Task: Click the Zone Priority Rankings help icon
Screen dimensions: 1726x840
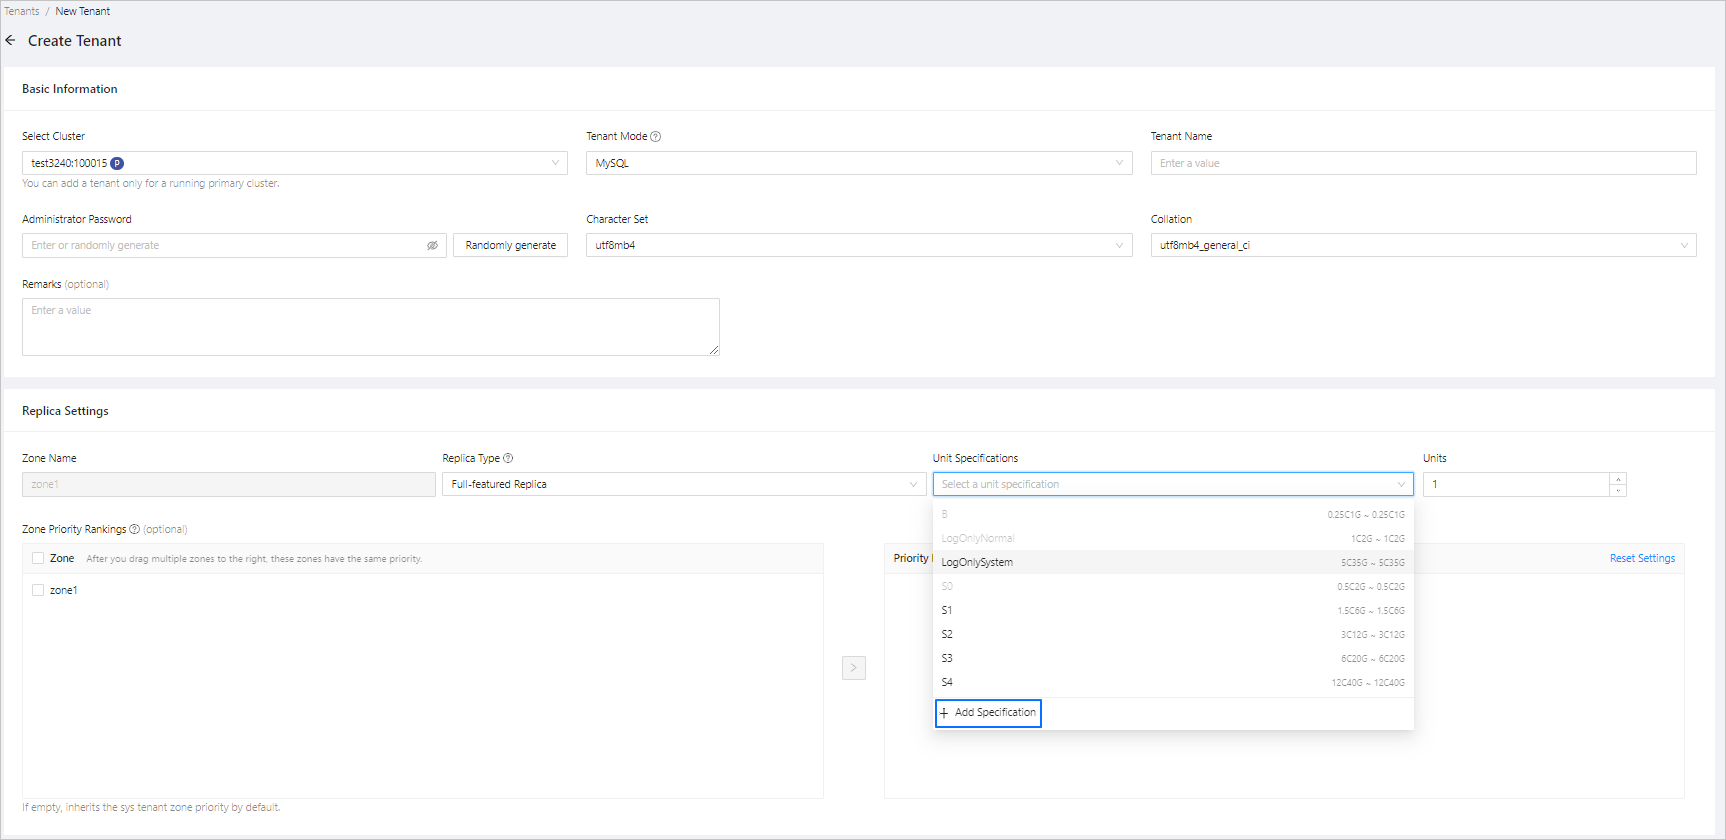Action: (x=135, y=529)
